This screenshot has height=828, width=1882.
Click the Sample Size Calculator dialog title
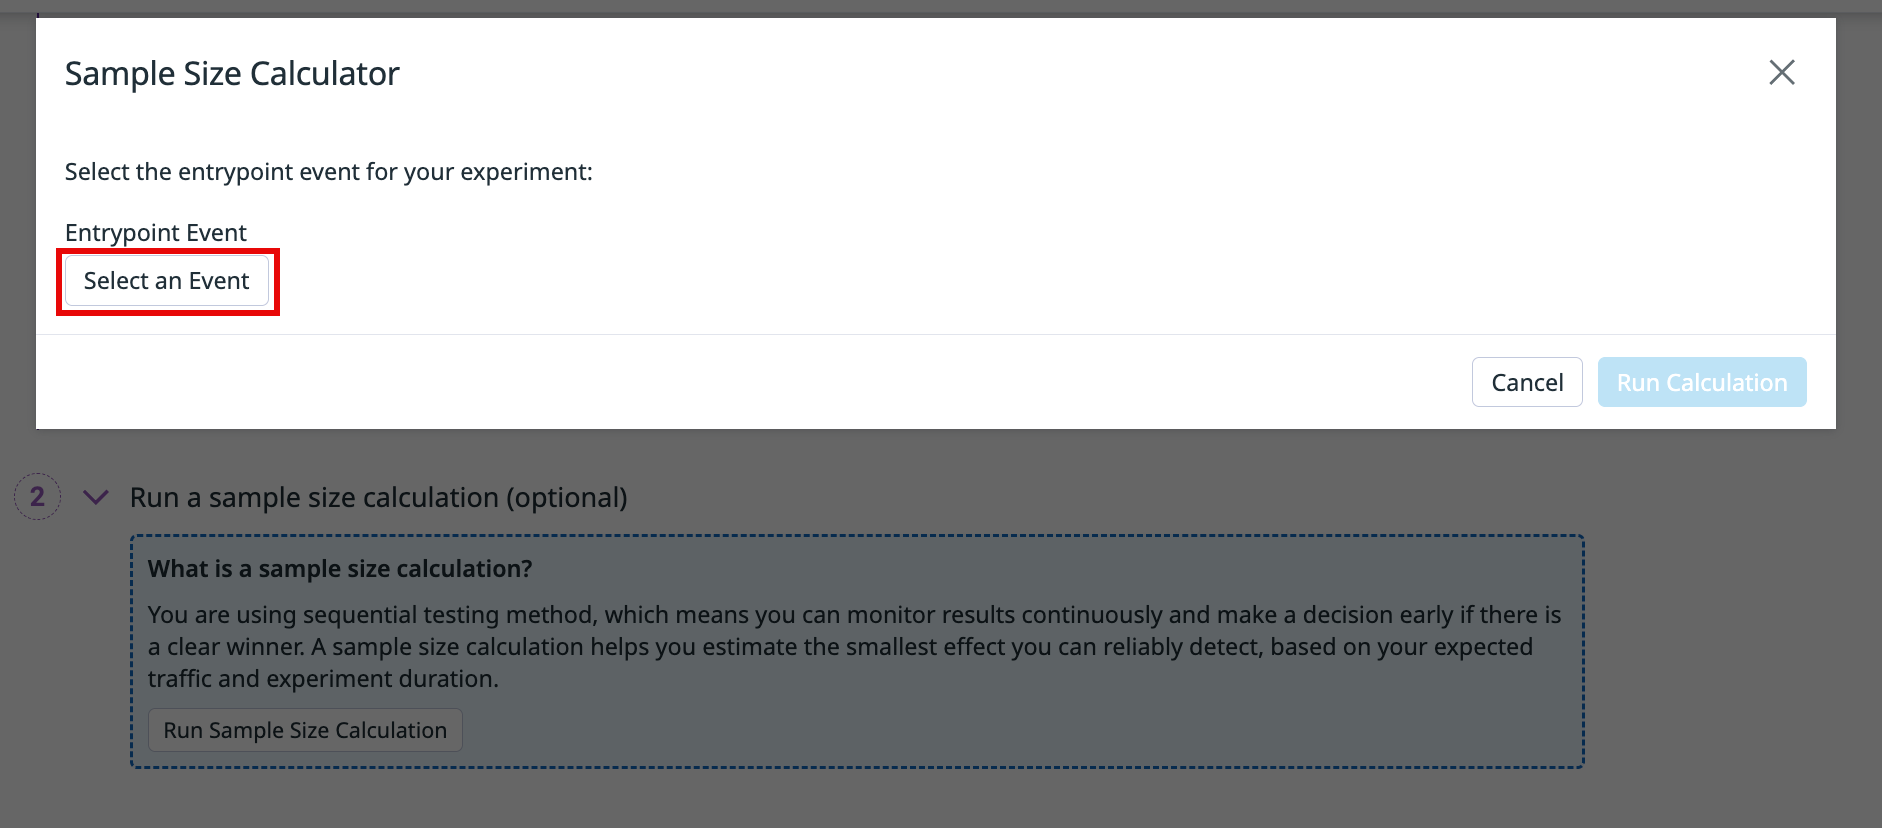(232, 74)
